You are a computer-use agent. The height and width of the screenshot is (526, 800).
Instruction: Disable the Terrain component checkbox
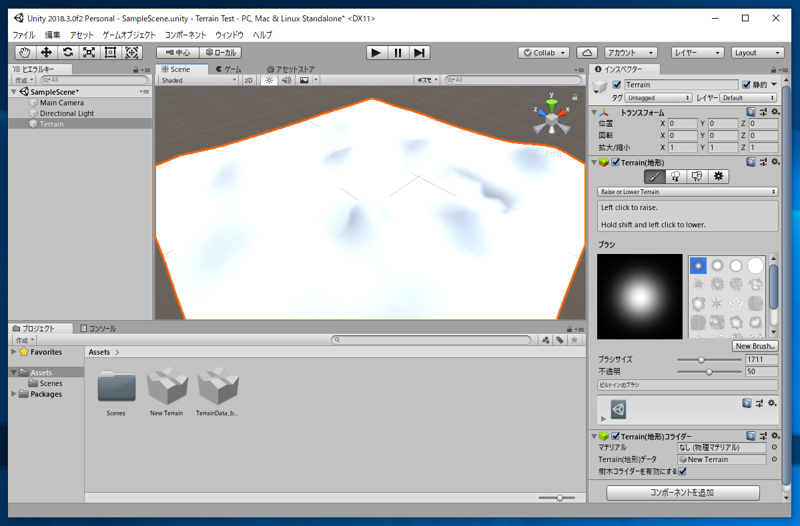click(616, 162)
